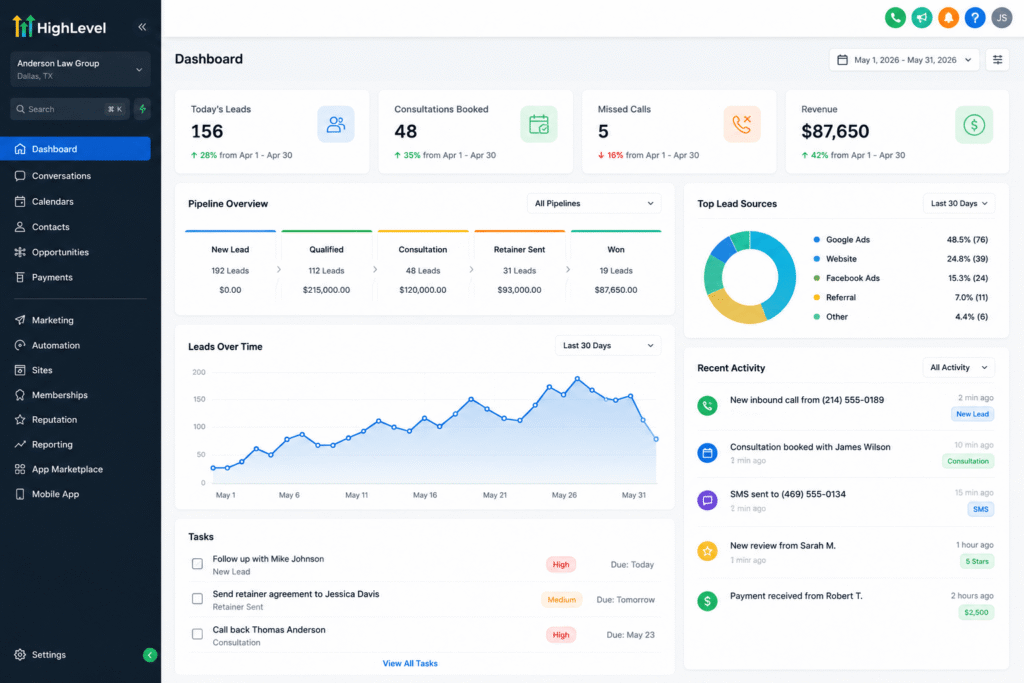Screen dimensions: 1024x683
Task: Open the dashboard filter settings icon
Action: pos(997,59)
